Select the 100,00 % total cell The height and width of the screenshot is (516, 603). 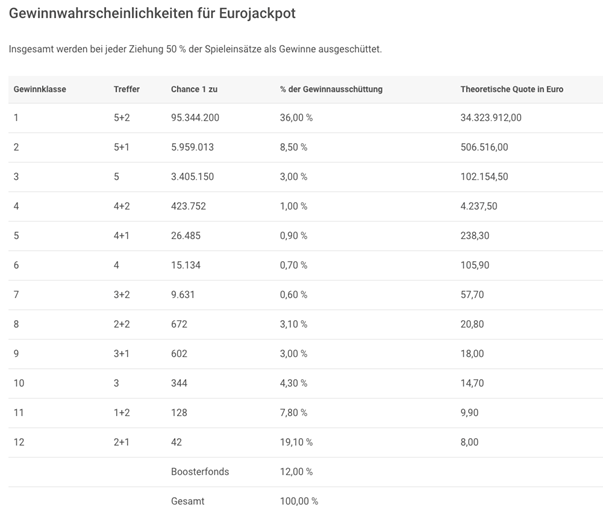pyautogui.click(x=299, y=501)
